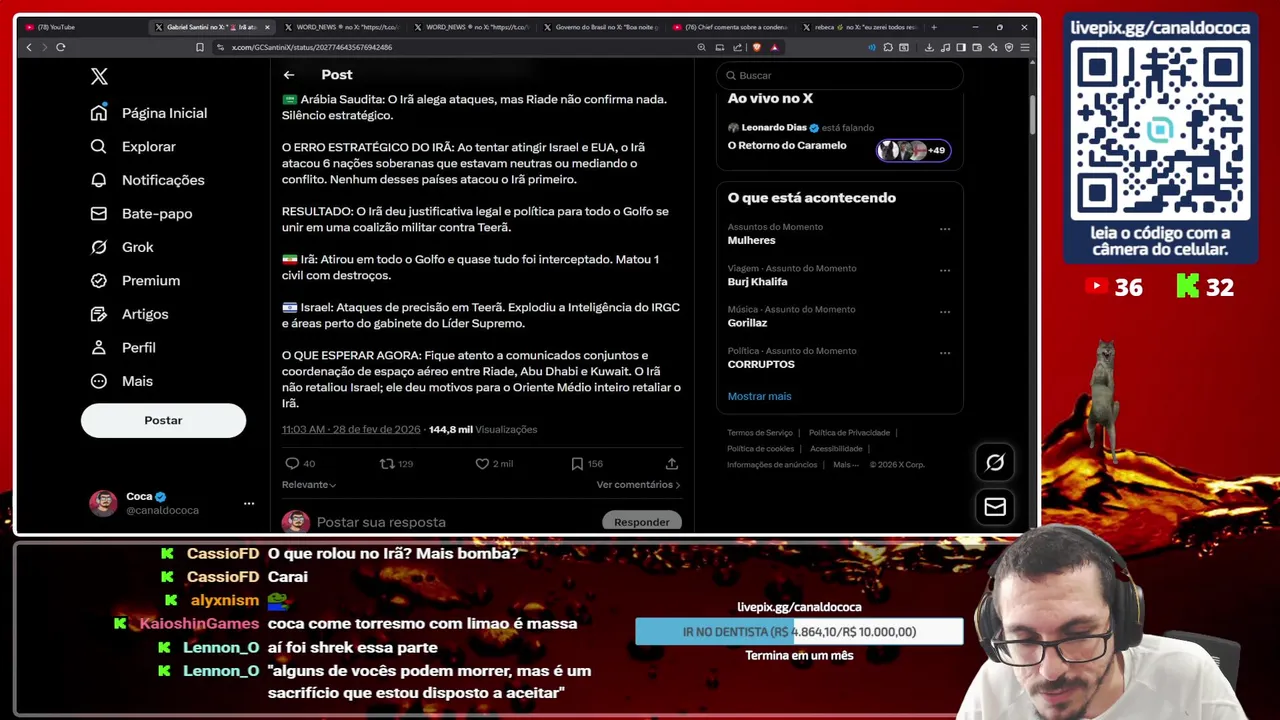Image resolution: width=1280 pixels, height=720 pixels.
Task: Open Artigos in the sidebar
Action: [129, 314]
